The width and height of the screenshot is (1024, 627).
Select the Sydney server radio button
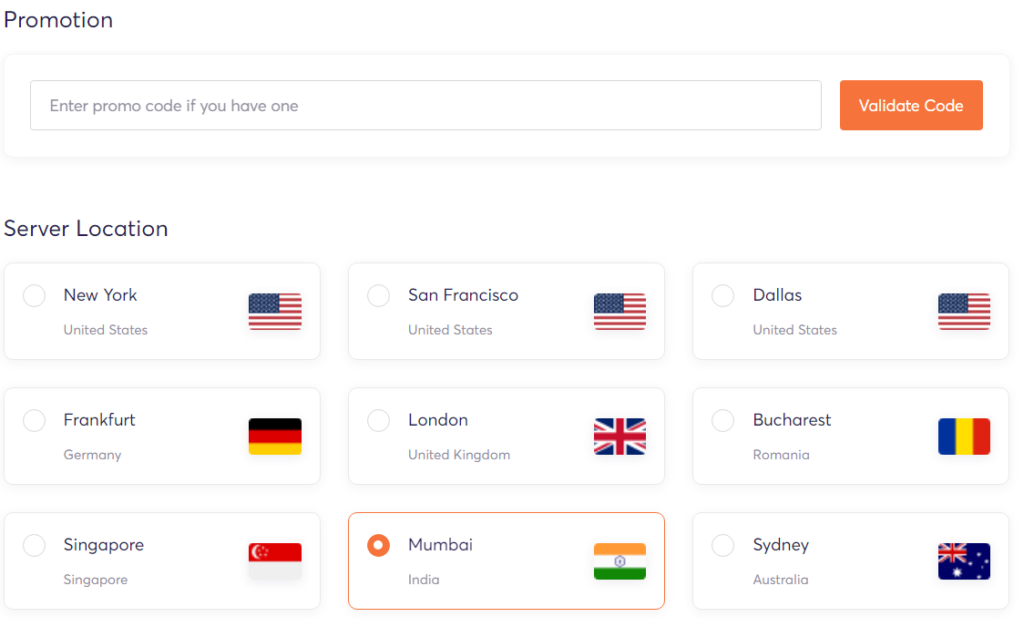(722, 545)
